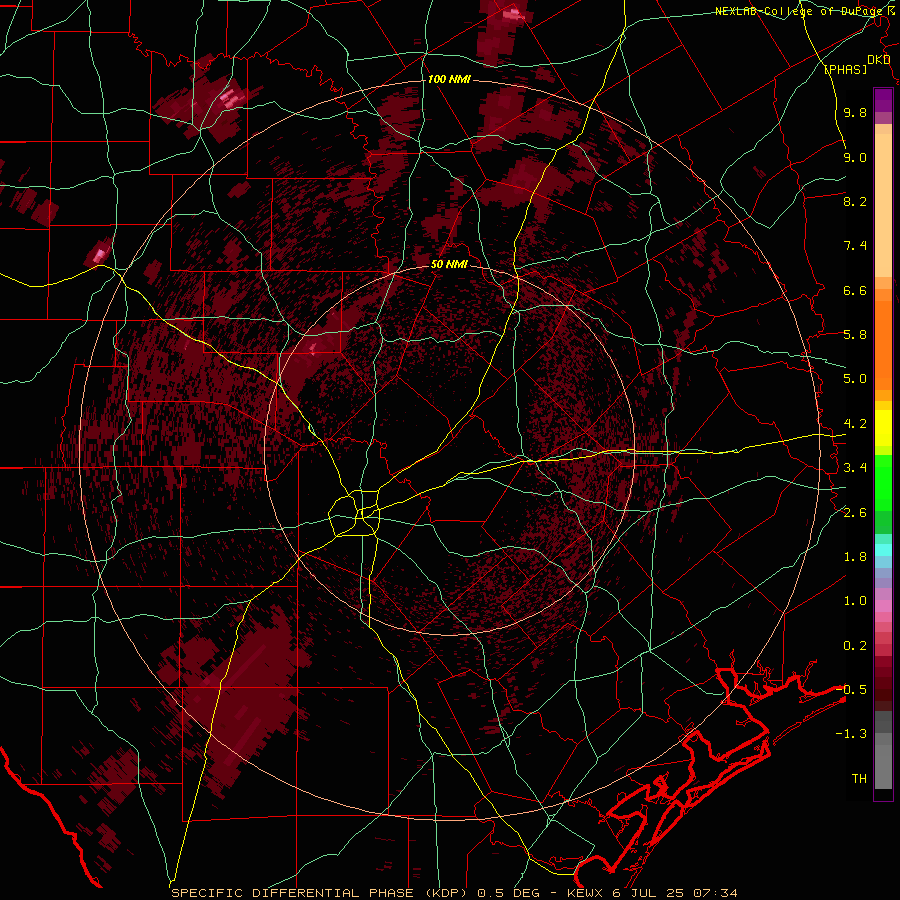Click the "[PHAS]" unit label above color bar
This screenshot has height=900, width=900.
[x=845, y=69]
